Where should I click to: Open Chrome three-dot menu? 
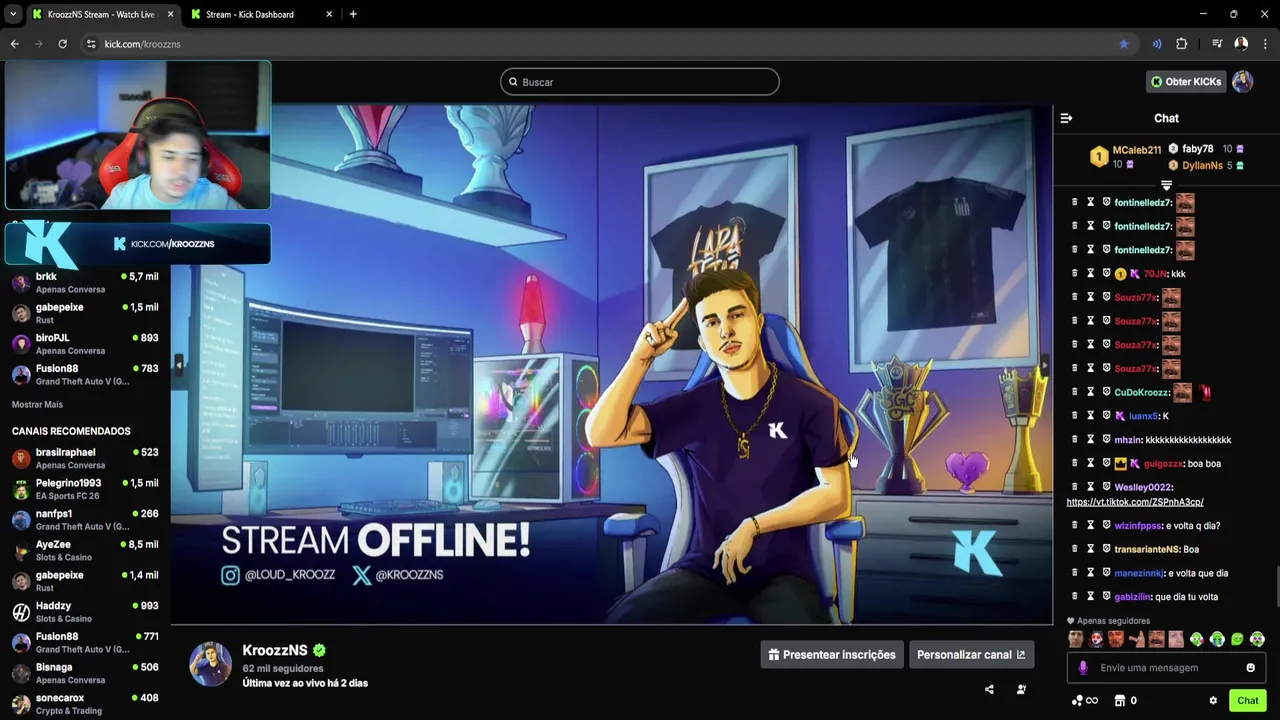point(1266,44)
